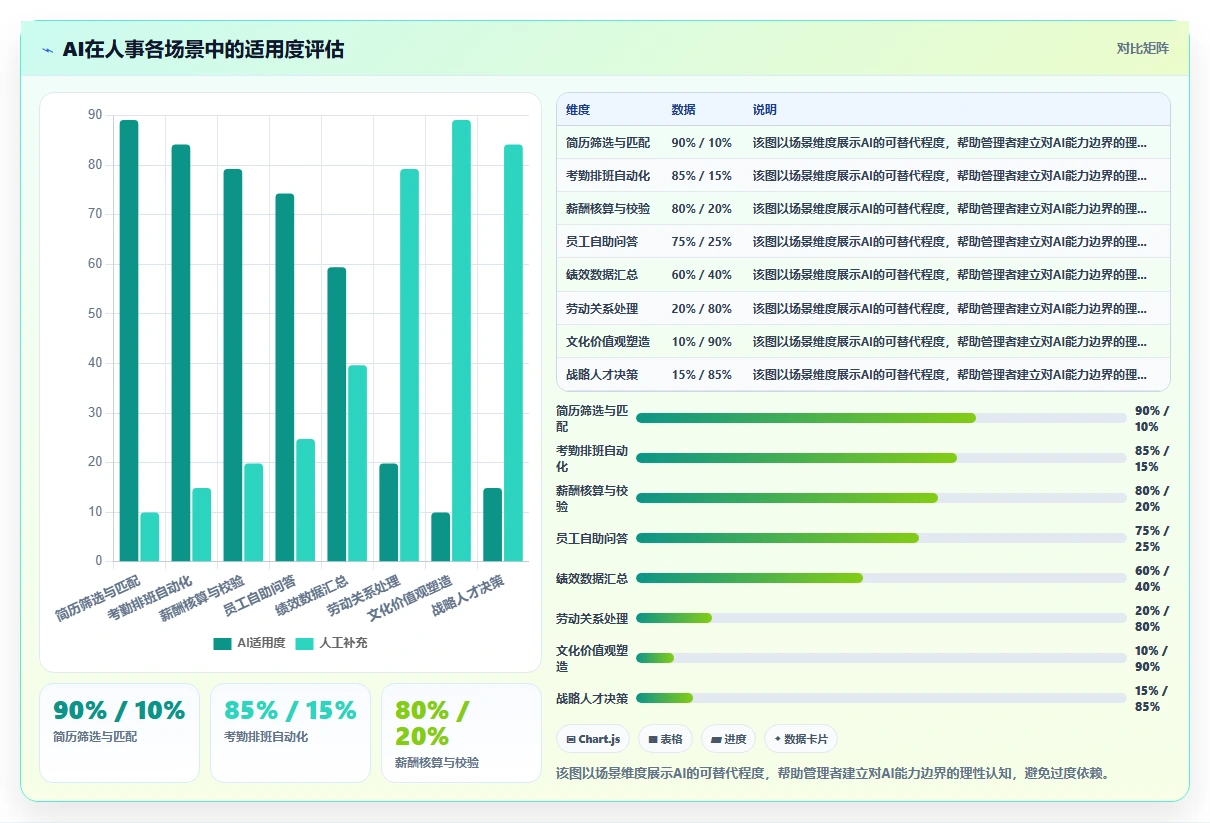Click the 薪酬核算与校验 progress bar

tap(881, 498)
